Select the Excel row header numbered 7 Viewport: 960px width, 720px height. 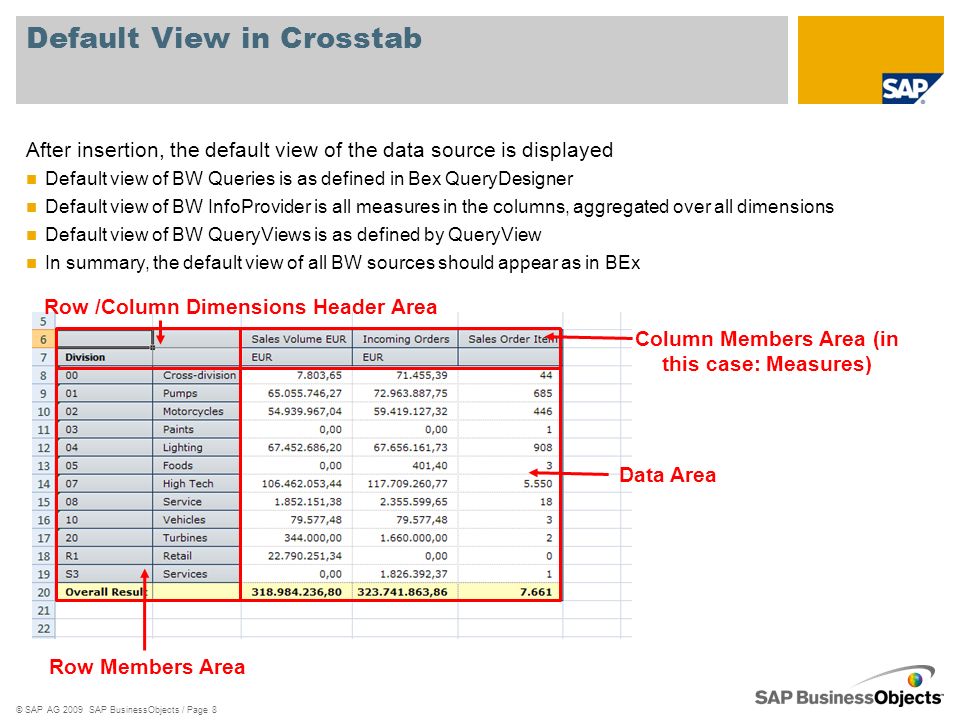[x=43, y=358]
